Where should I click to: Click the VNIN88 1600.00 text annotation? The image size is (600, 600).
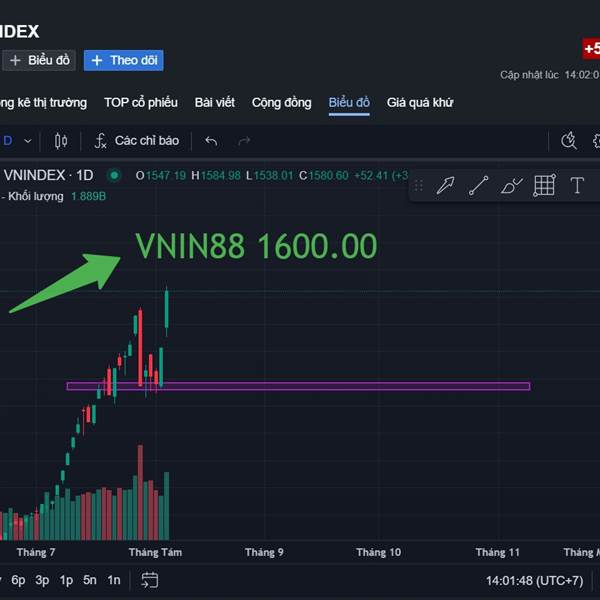256,246
